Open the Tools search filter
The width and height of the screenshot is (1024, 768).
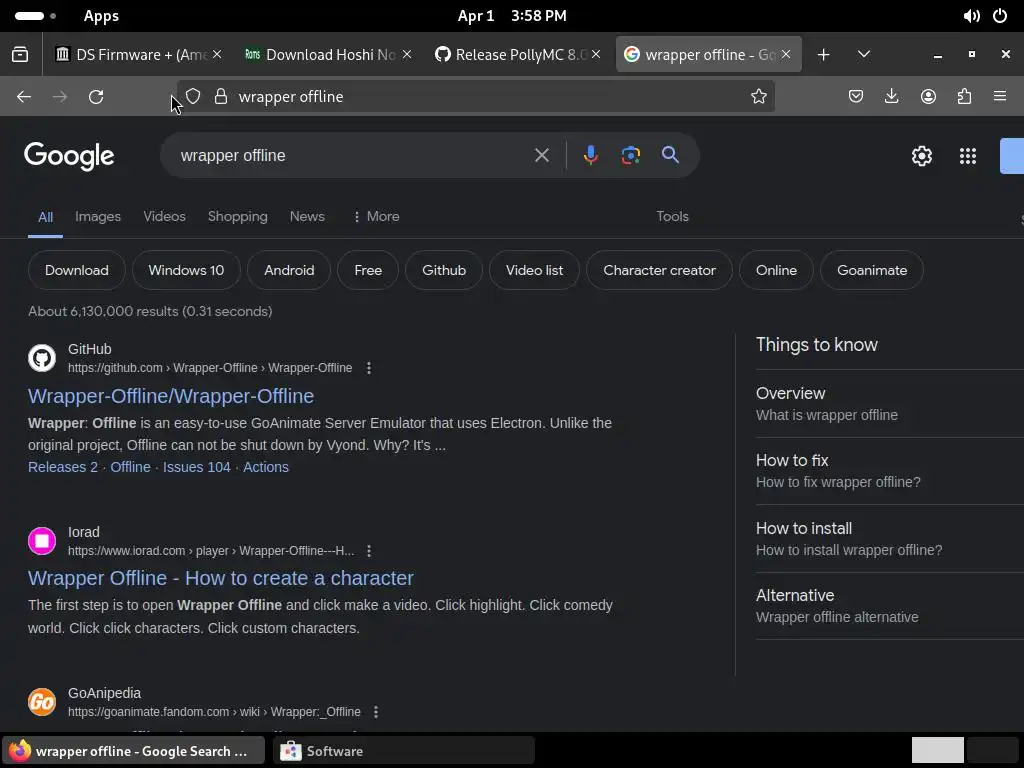click(672, 216)
